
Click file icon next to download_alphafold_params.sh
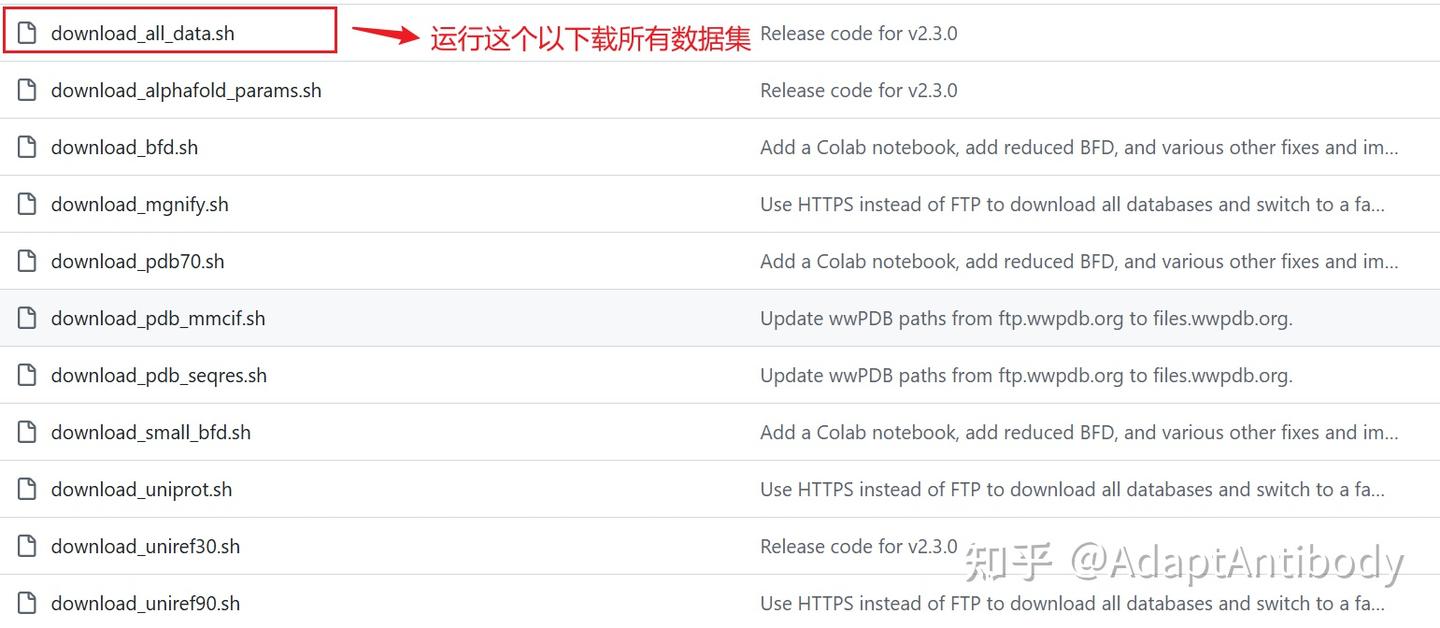(x=27, y=90)
